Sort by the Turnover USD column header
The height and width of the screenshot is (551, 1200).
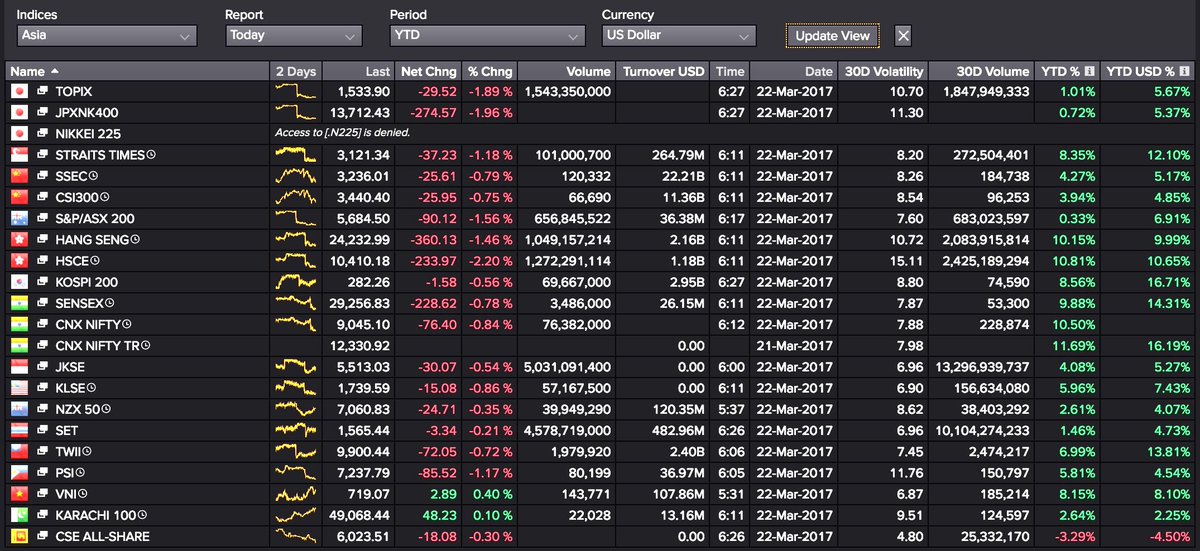(x=663, y=71)
